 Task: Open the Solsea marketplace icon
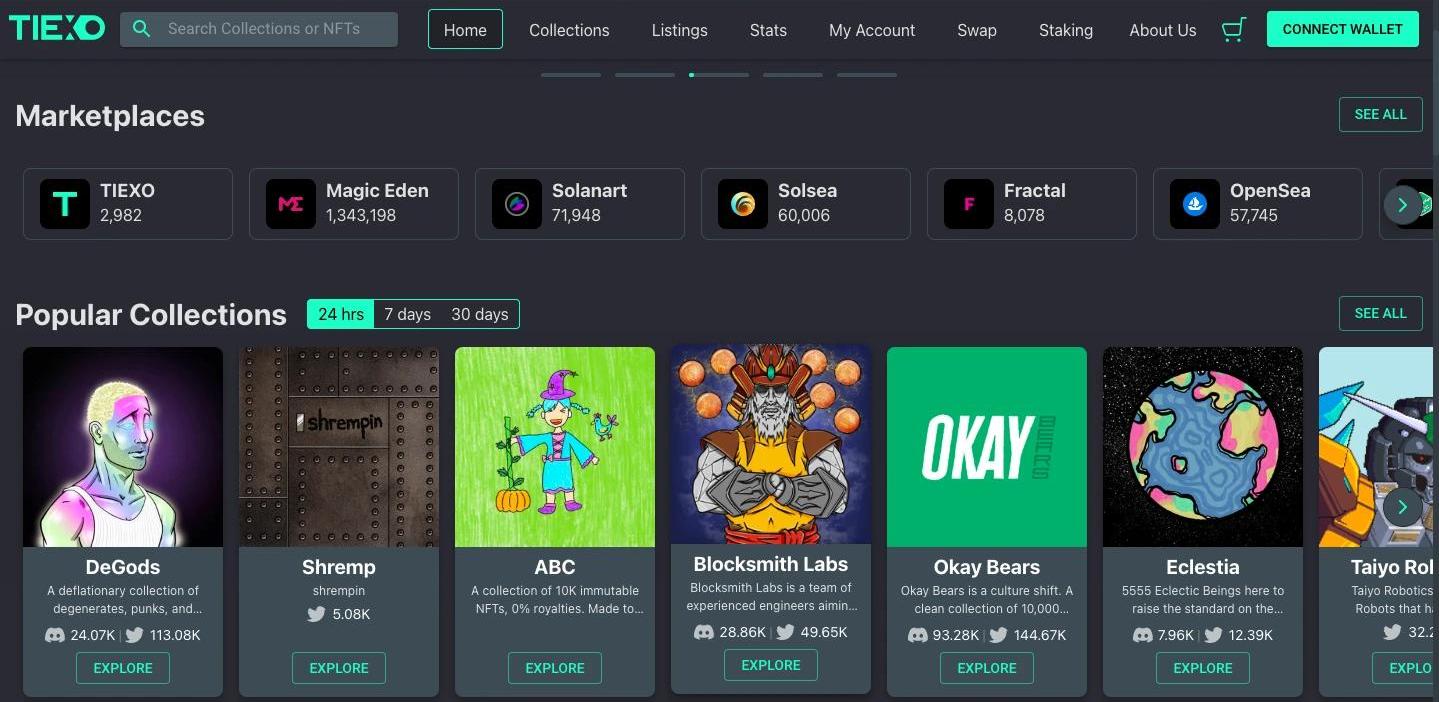point(742,204)
